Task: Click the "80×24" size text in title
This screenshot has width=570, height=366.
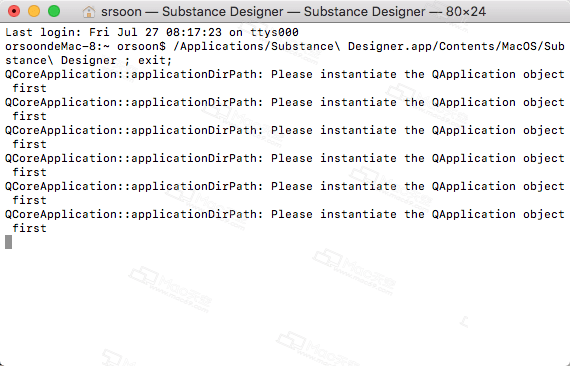Action: [x=466, y=12]
